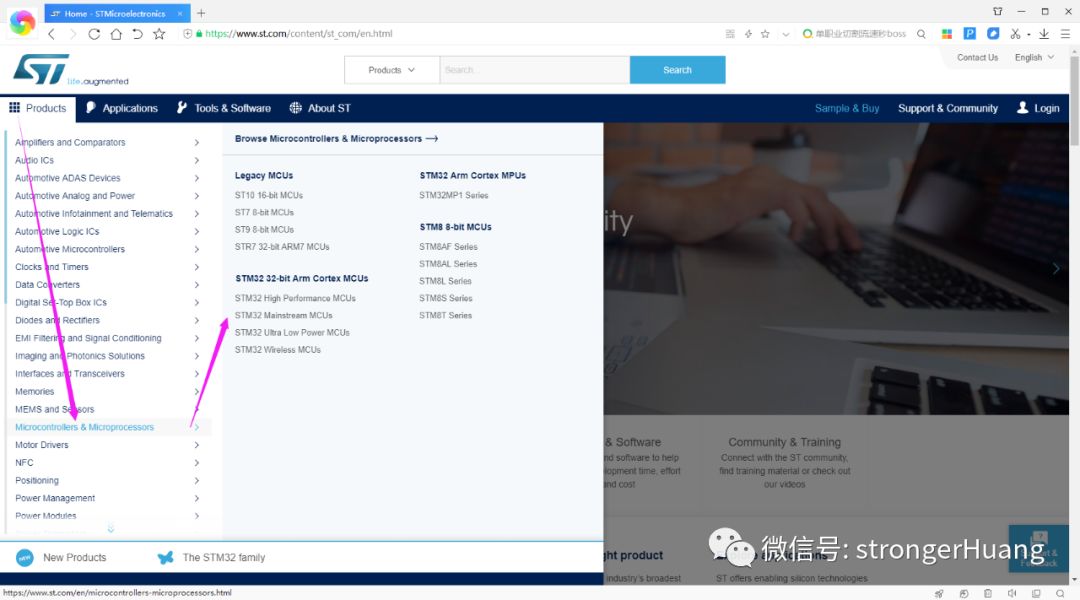Open the English language dropdown
Screen dimensions: 1080x600
(x=1034, y=58)
